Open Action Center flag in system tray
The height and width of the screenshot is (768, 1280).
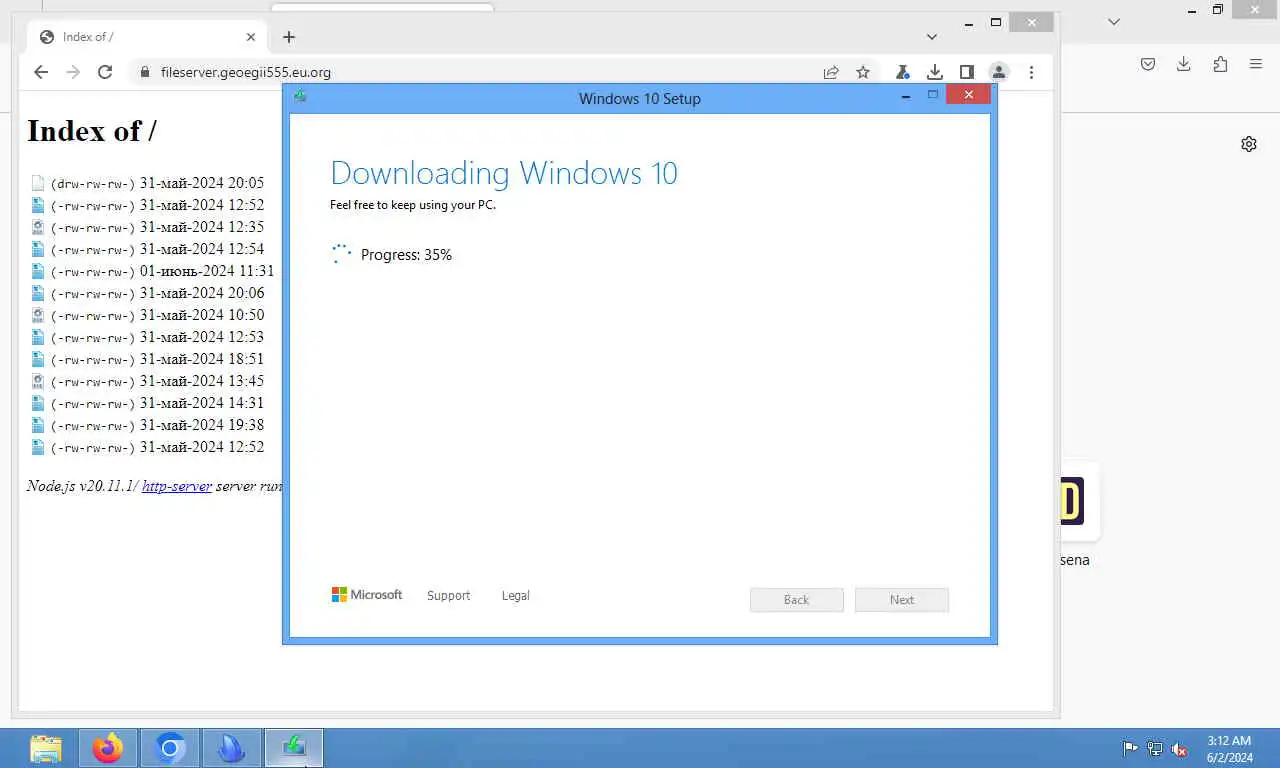[1130, 748]
